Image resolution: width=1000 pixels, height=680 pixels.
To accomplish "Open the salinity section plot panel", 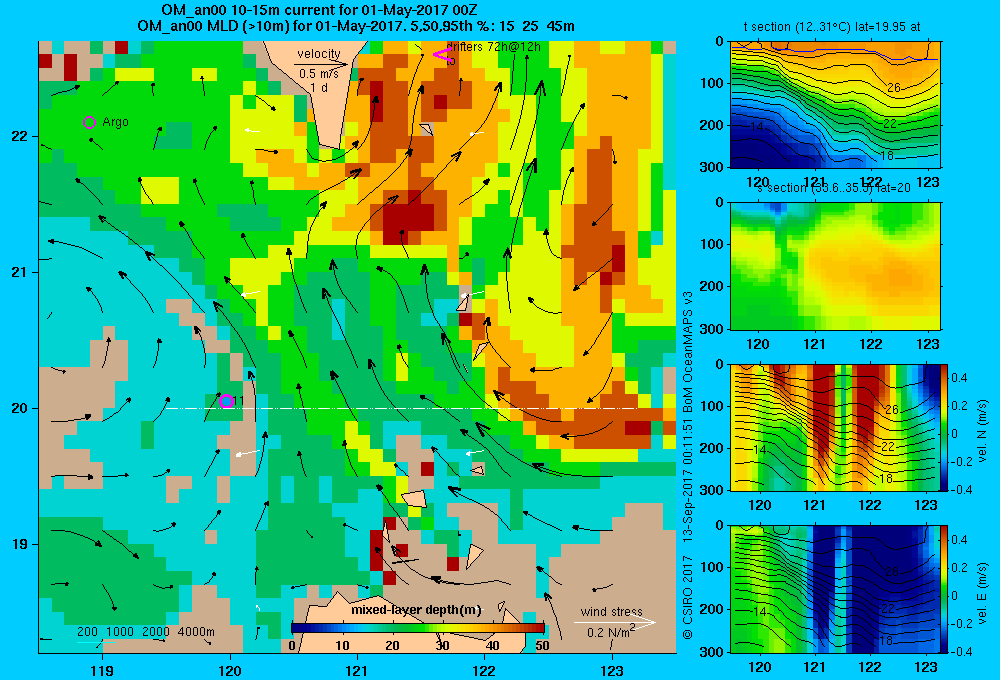I will pos(835,266).
